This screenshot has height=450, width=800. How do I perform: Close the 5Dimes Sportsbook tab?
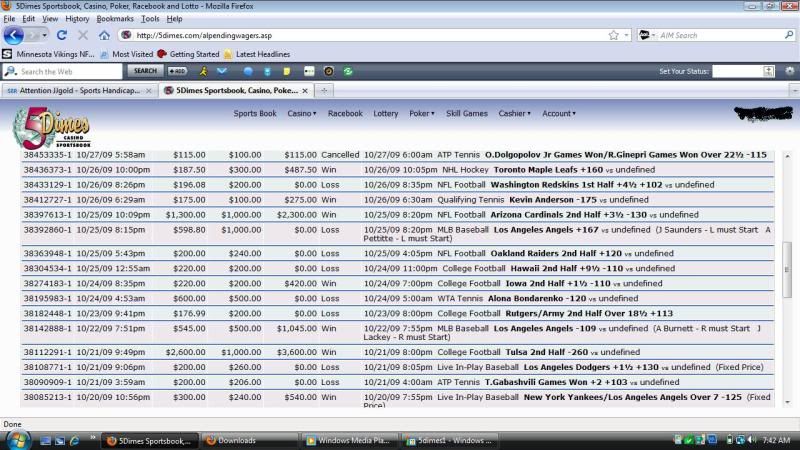pos(305,90)
